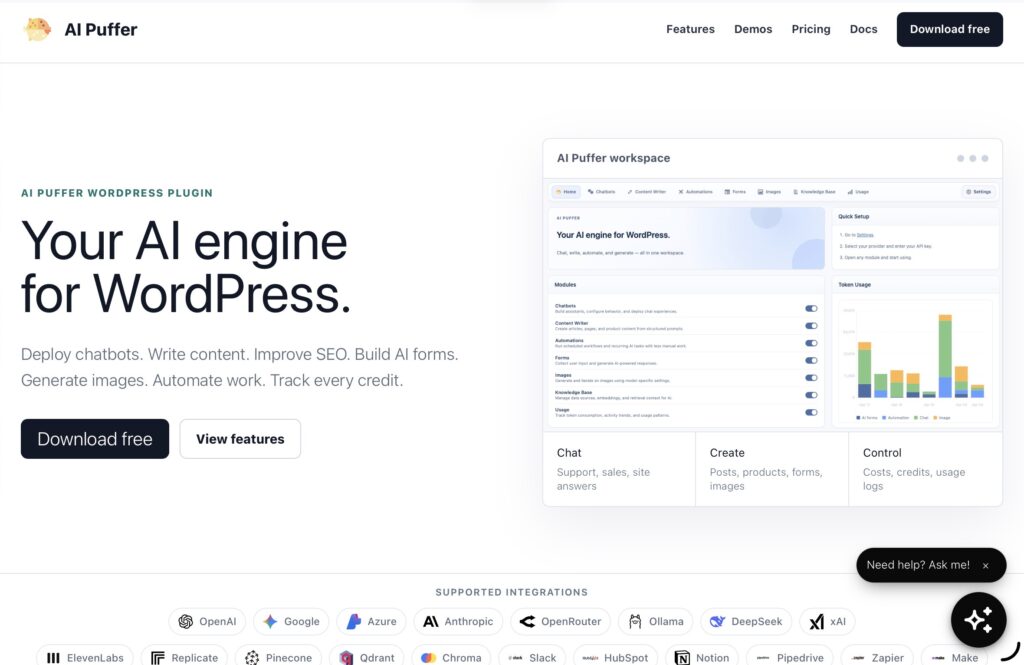Click the Notion integration icon

pyautogui.click(x=682, y=658)
